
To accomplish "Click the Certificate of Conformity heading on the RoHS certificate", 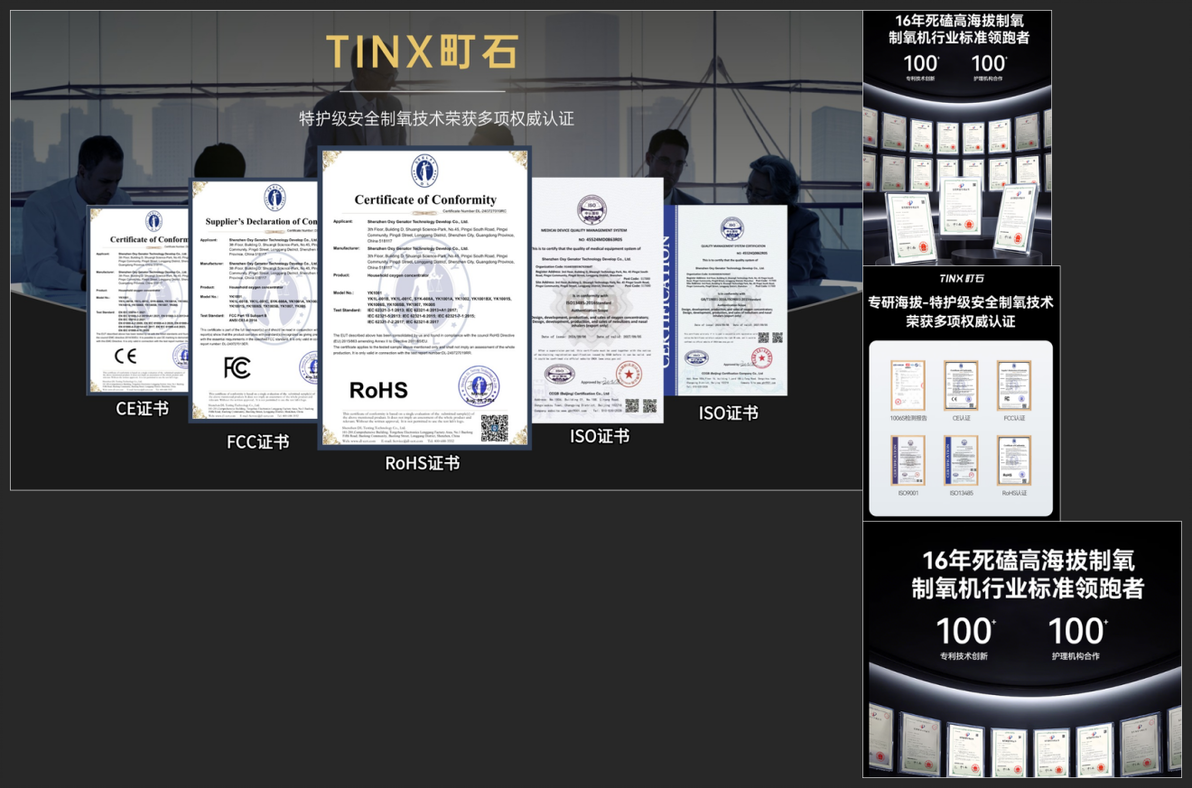I will point(426,200).
